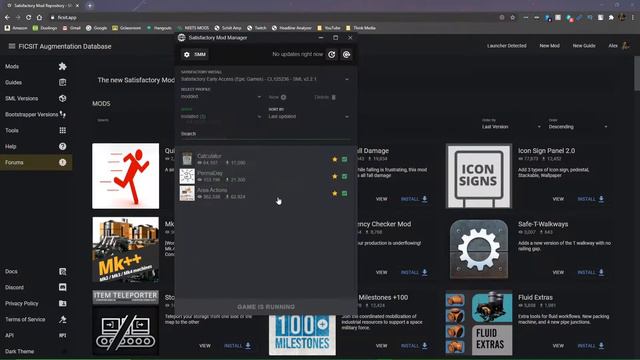
Task: Click the Help question mark icon
Action: coord(62,146)
